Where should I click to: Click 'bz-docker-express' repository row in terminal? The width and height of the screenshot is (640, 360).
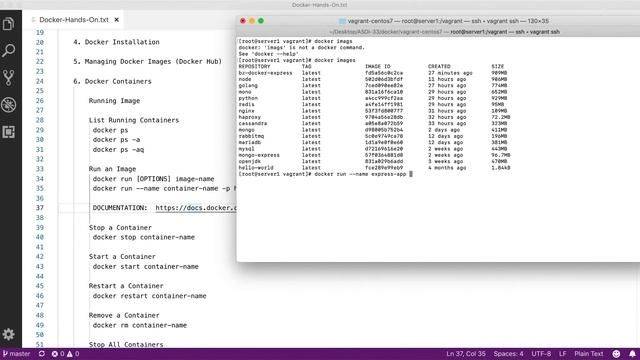tap(374, 73)
